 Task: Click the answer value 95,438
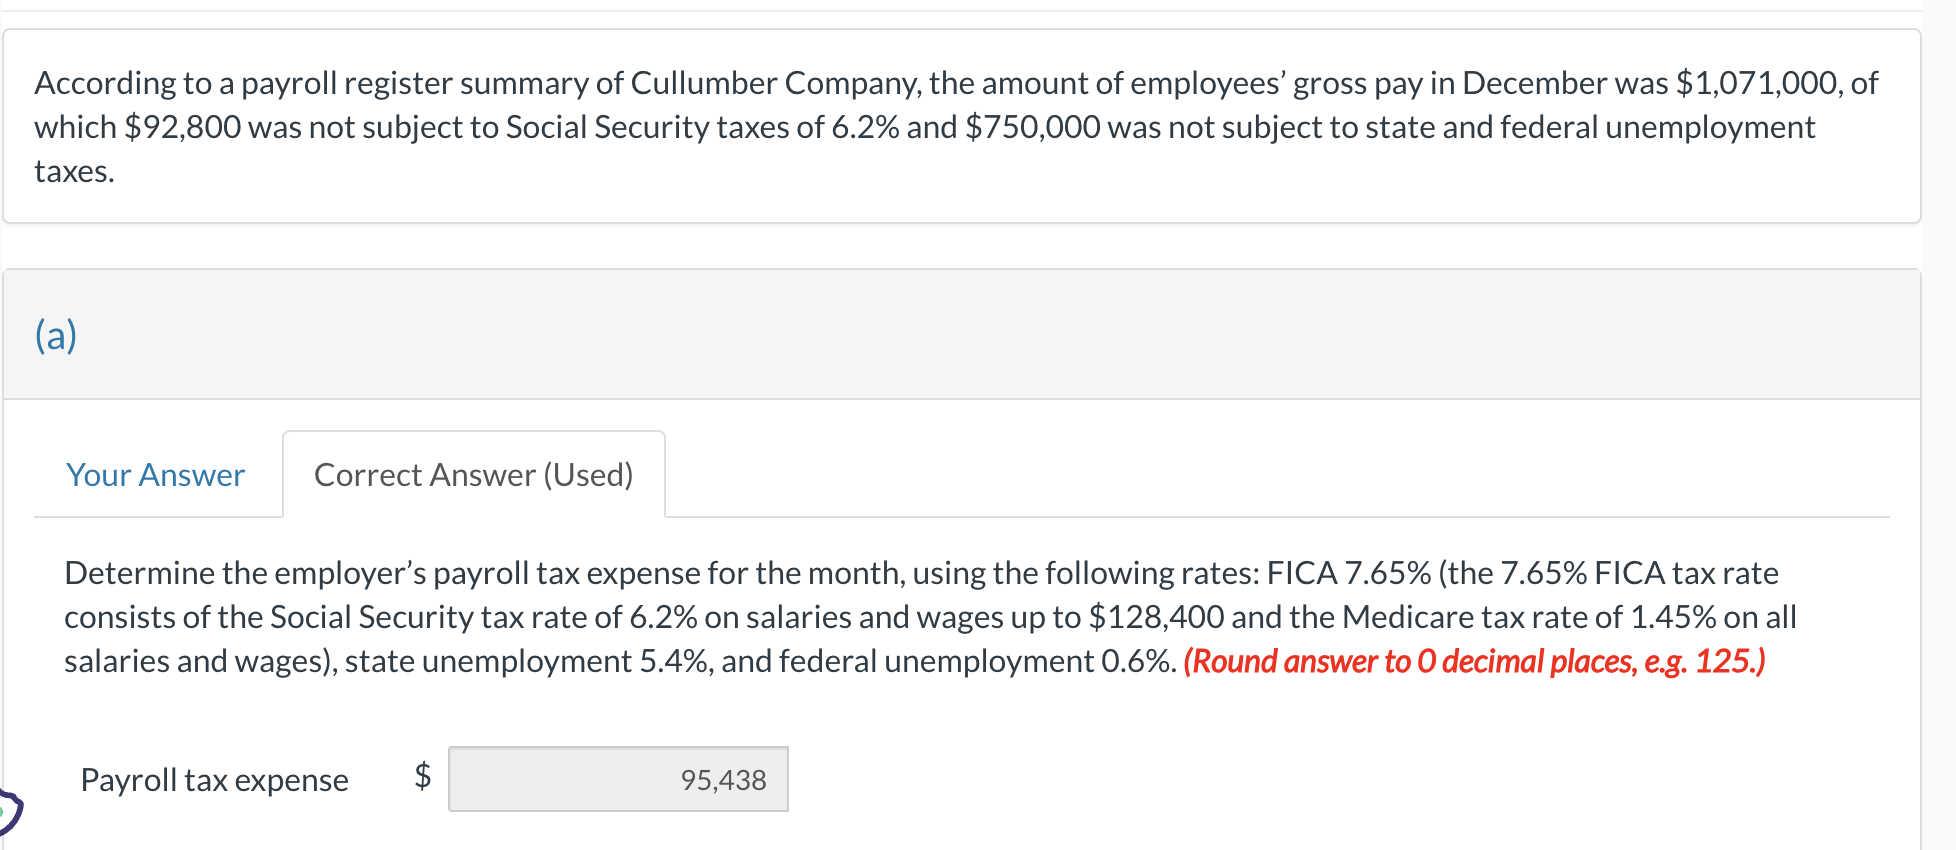coord(723,779)
